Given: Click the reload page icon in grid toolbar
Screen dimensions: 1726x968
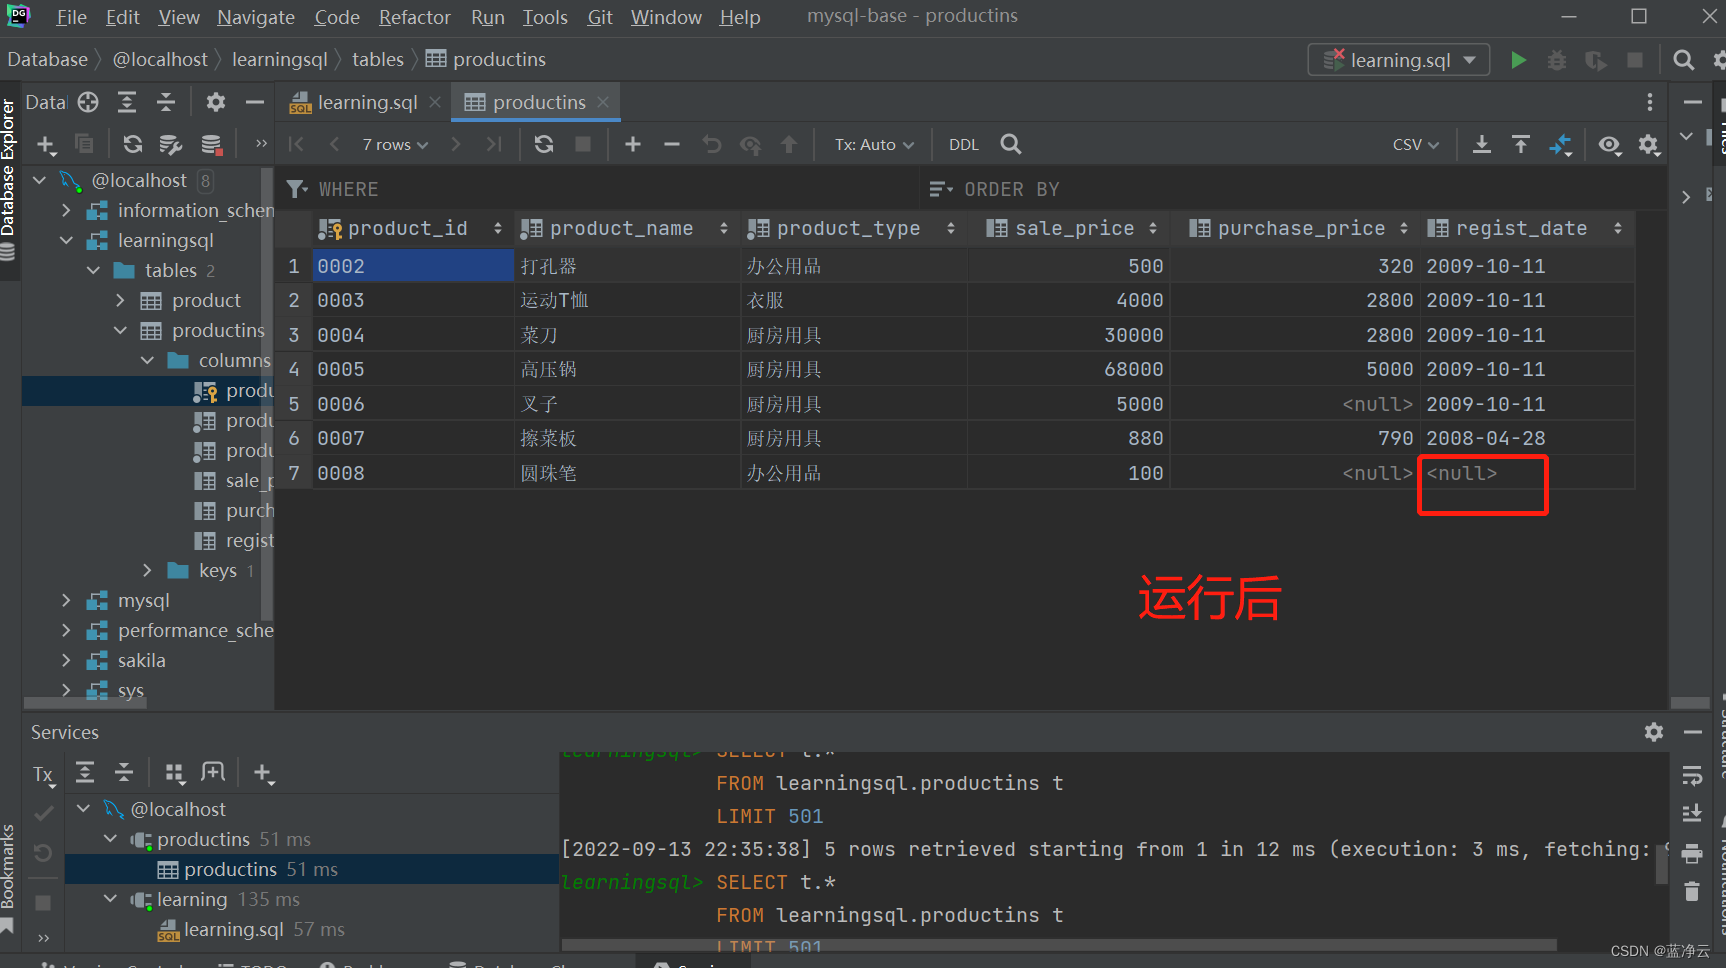Looking at the screenshot, I should click(x=544, y=144).
